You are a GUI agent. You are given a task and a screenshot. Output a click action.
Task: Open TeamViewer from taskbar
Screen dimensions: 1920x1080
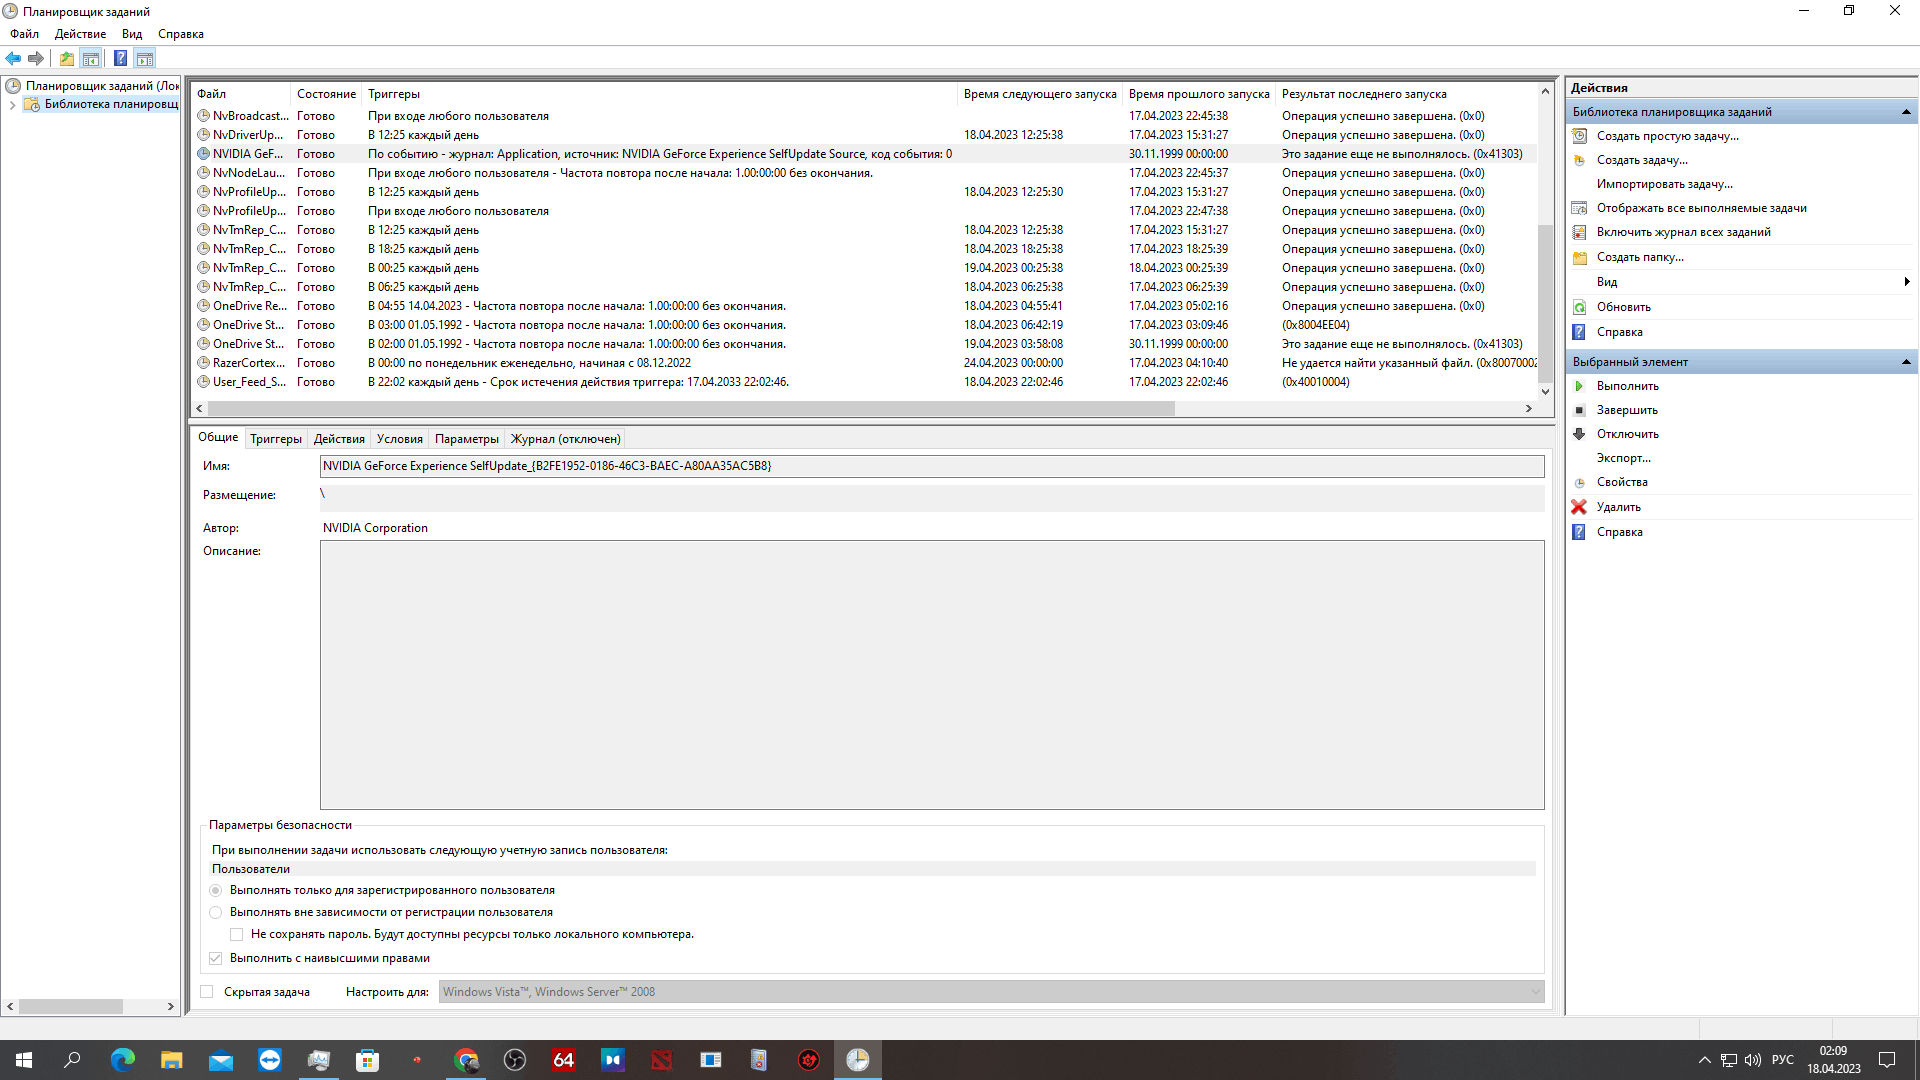(x=270, y=1060)
